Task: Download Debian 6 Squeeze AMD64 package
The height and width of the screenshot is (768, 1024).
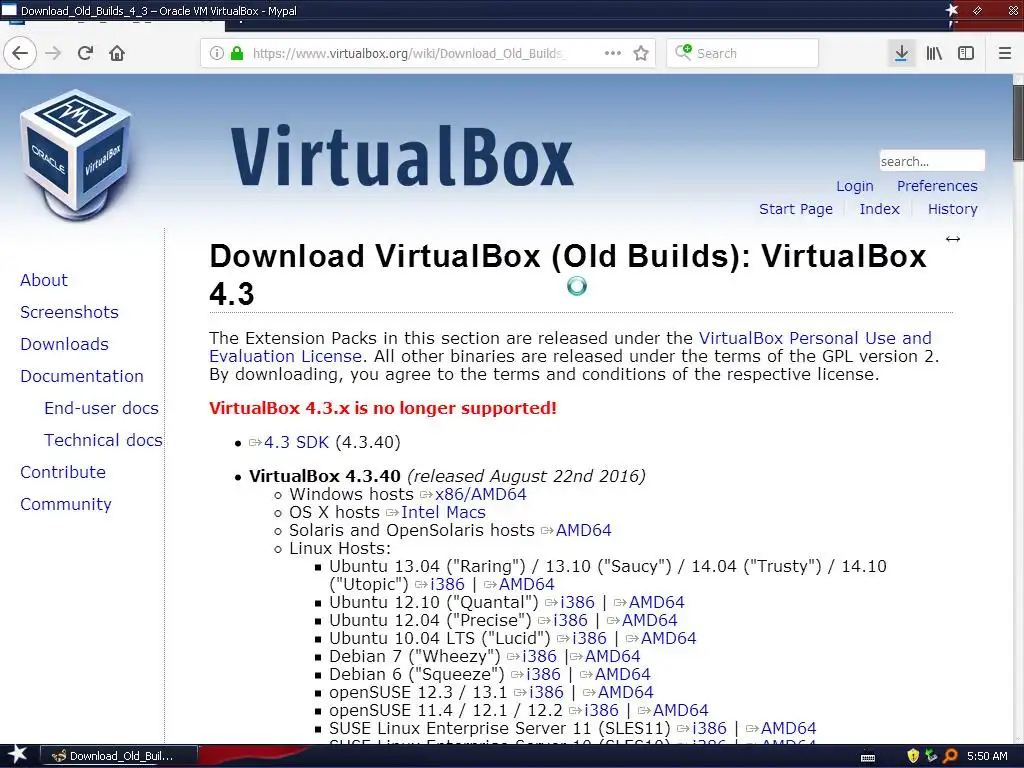Action: (x=622, y=675)
